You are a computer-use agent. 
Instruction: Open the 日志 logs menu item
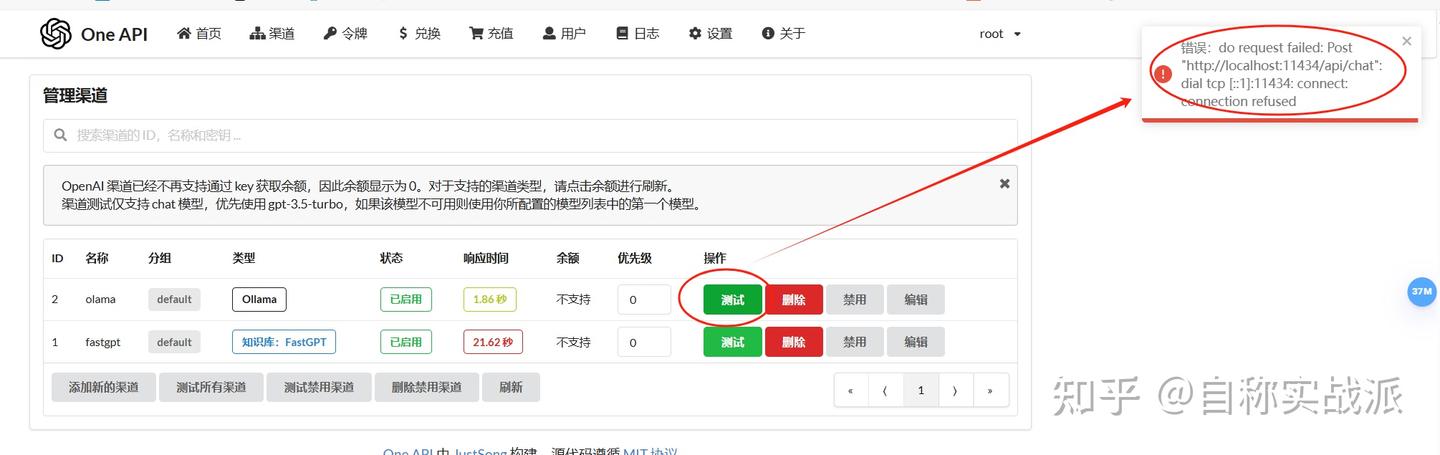[x=637, y=33]
